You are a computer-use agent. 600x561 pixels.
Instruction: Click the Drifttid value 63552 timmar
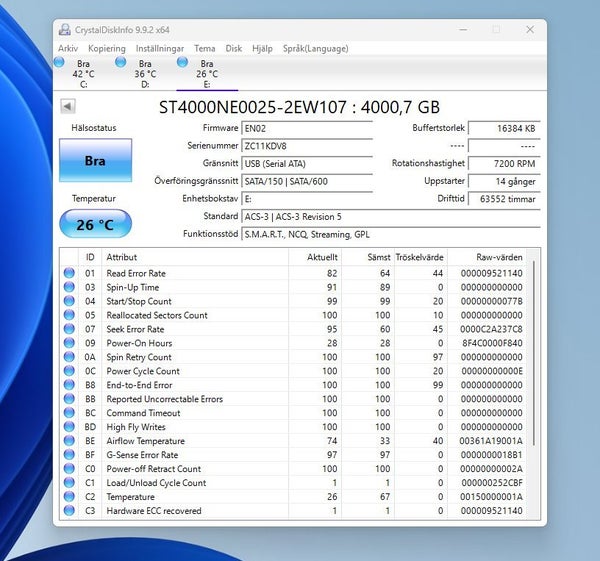tap(504, 199)
